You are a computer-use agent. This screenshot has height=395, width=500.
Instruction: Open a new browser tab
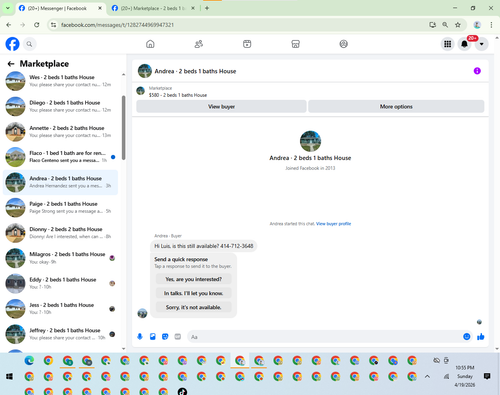tap(207, 8)
